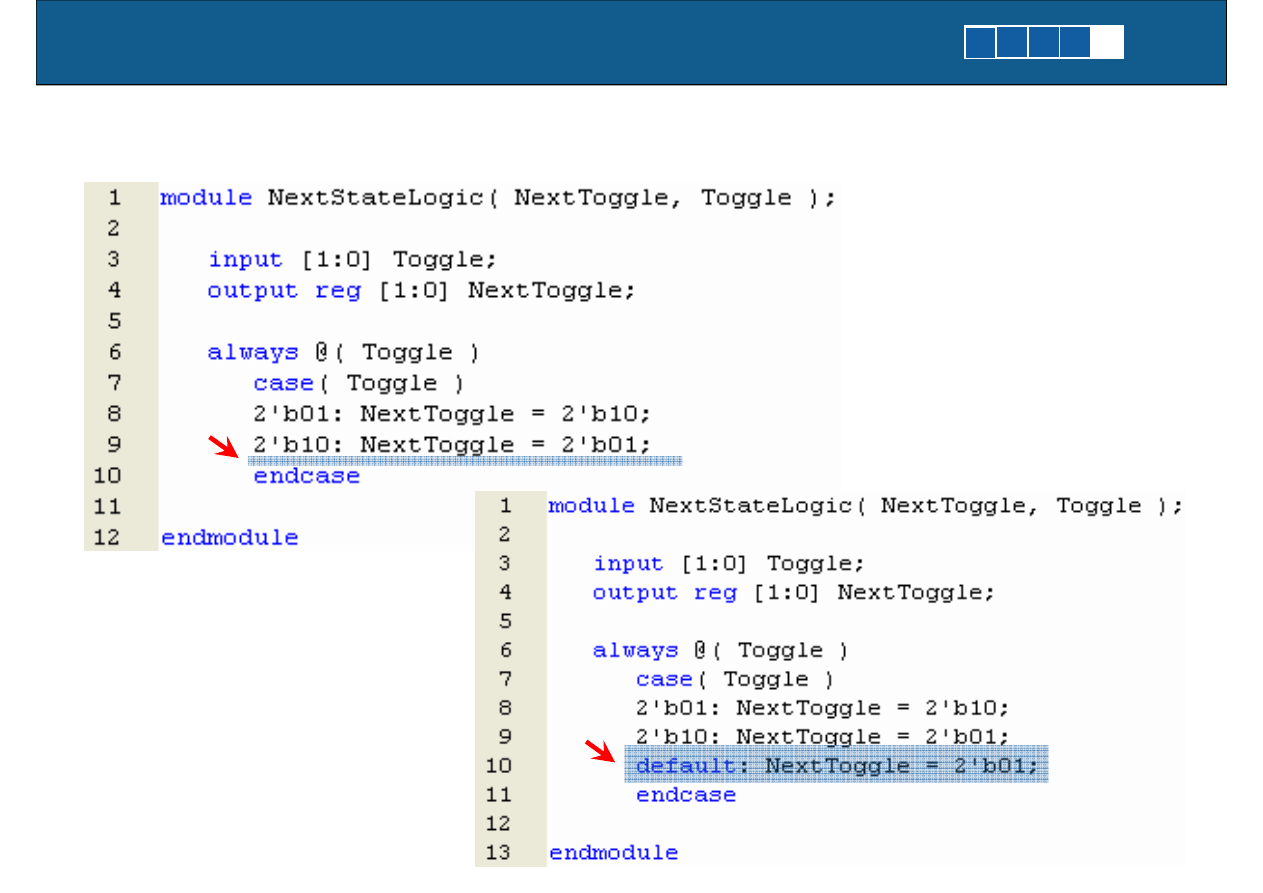Select the third blue square in header indicator

coord(1044,42)
